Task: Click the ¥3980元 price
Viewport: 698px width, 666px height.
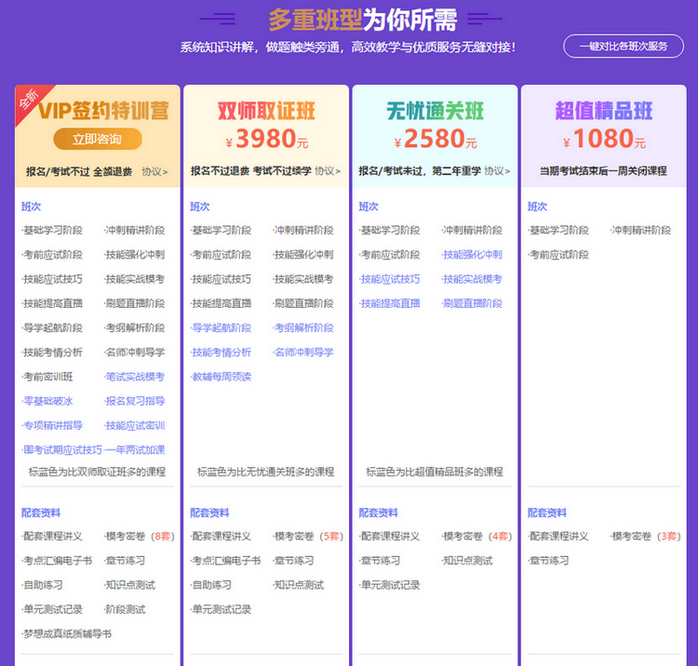Action: click(266, 139)
